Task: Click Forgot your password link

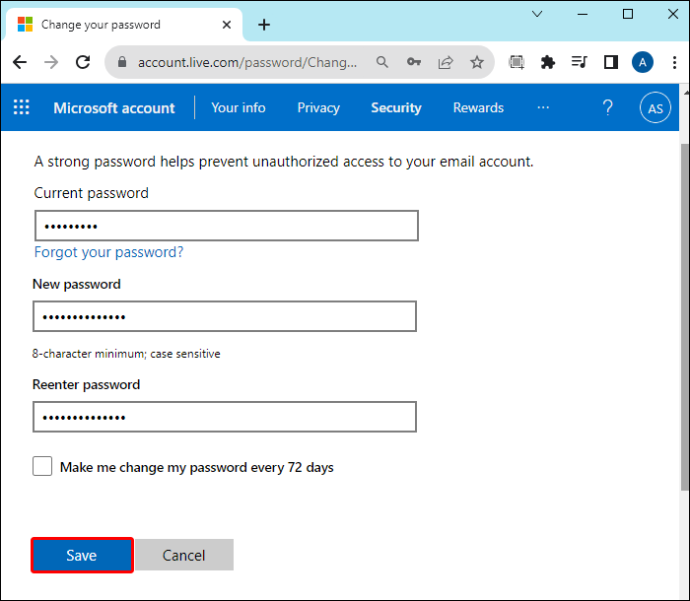Action: pos(109,252)
